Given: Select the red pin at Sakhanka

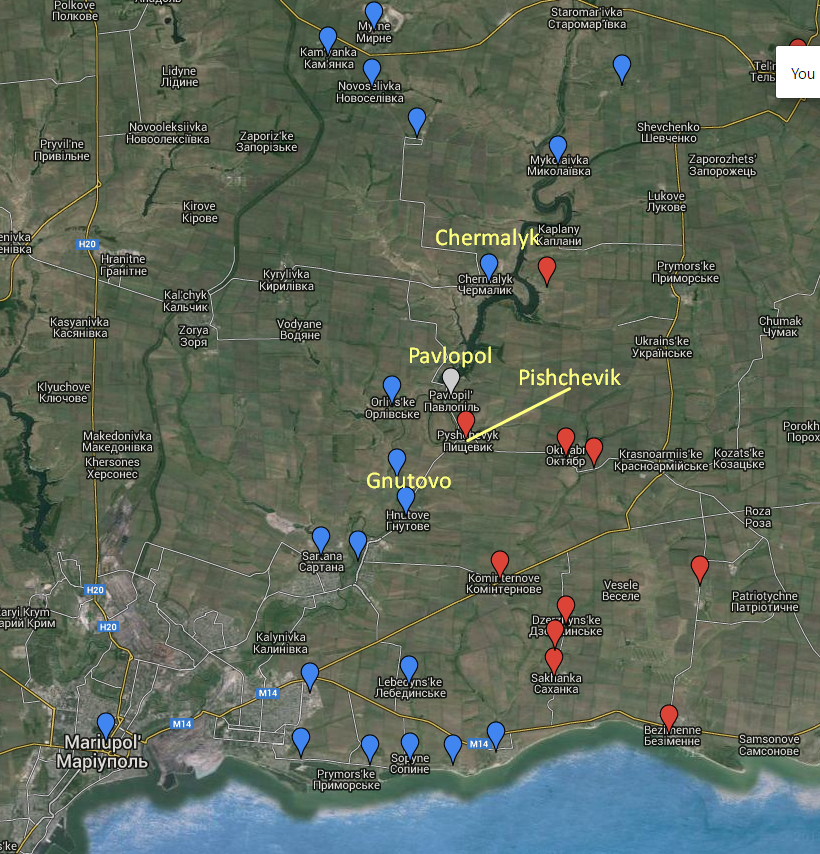Looking at the screenshot, I should pos(554,659).
